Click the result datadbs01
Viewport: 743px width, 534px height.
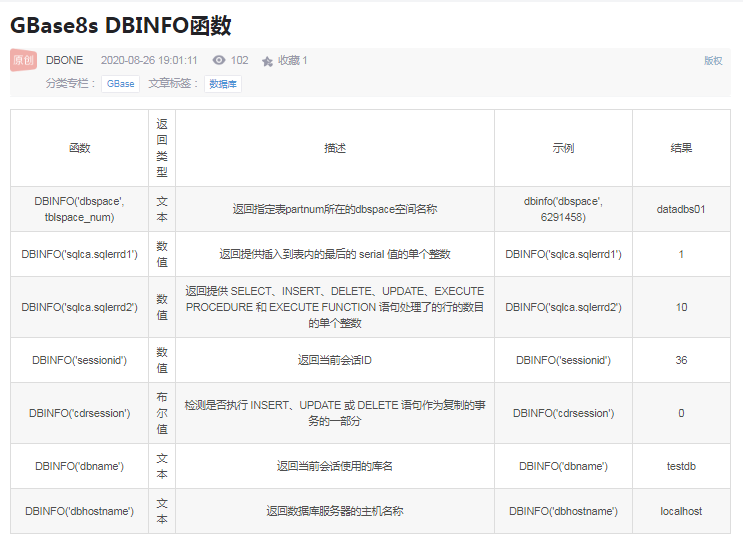point(681,209)
